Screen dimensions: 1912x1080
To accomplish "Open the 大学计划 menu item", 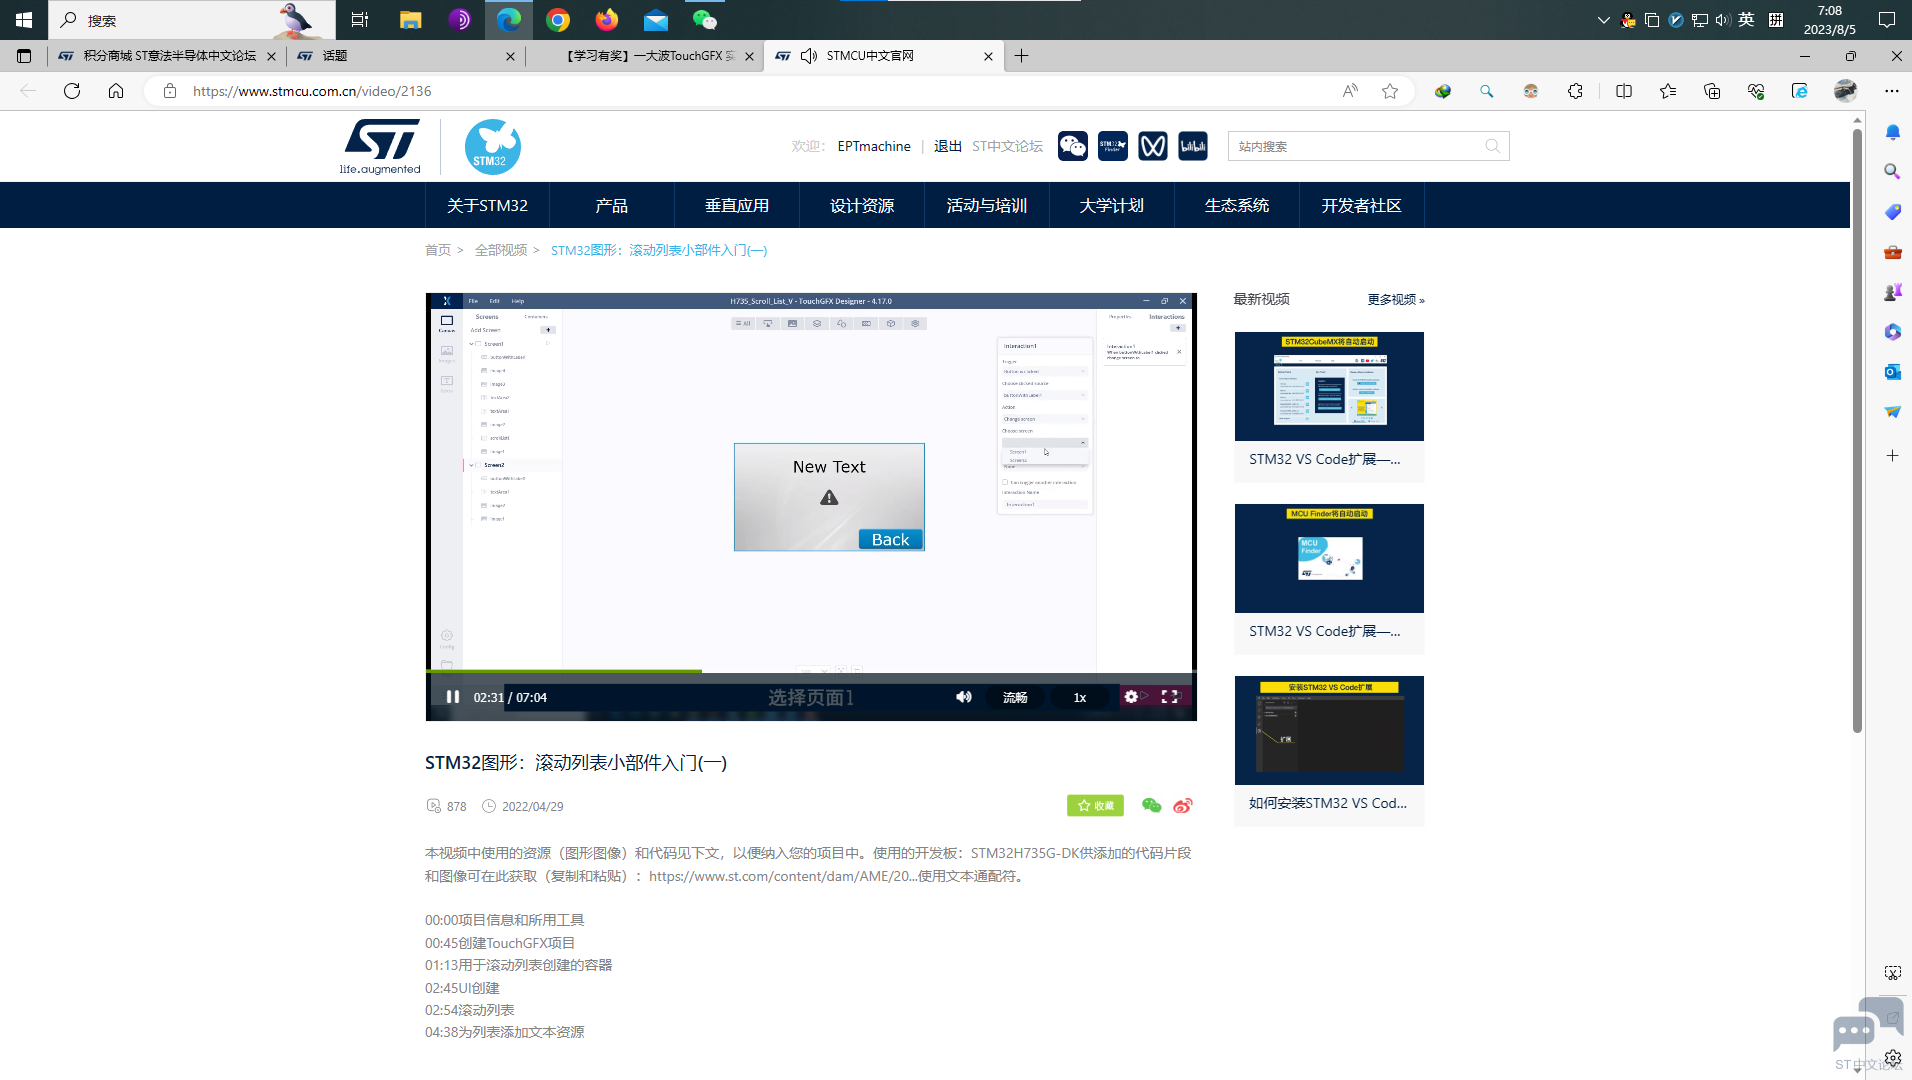I will click(1112, 206).
